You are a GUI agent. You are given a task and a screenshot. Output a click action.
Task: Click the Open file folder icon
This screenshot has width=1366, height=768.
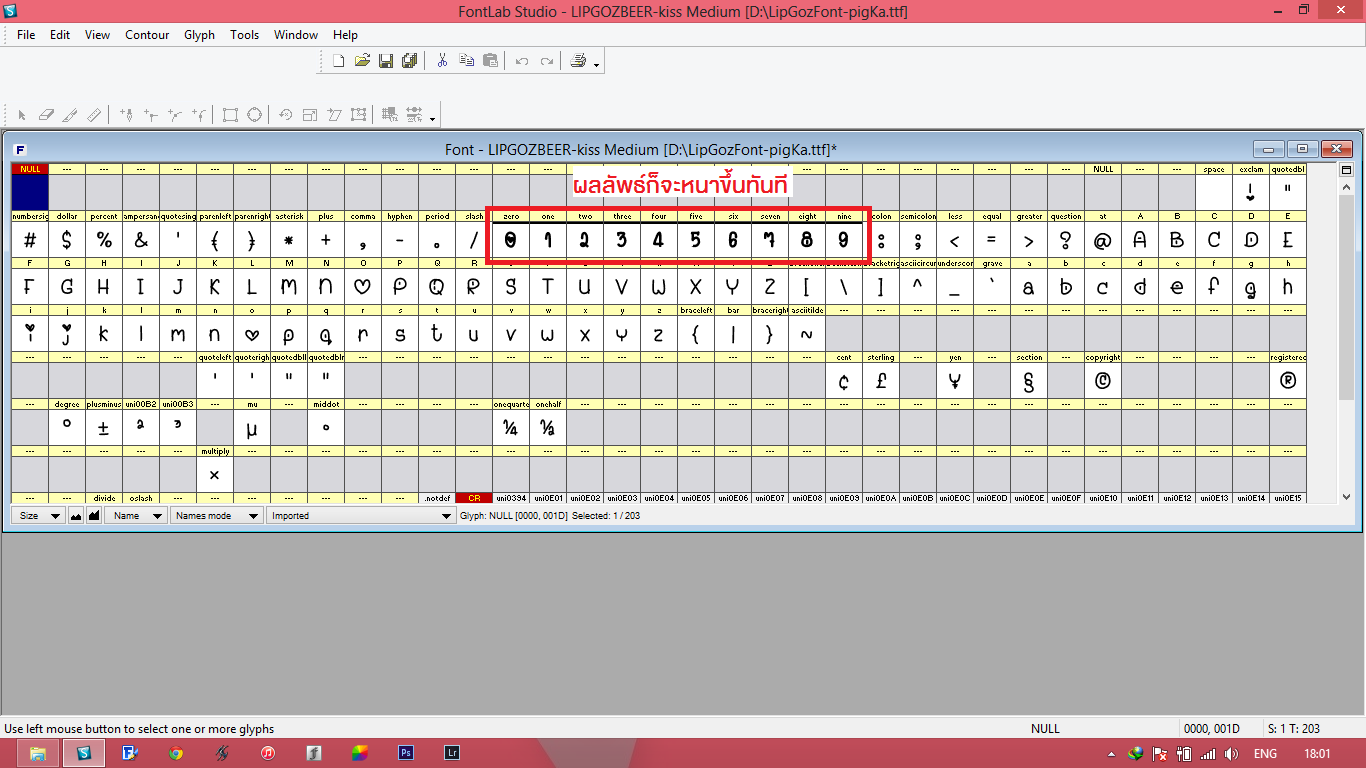point(362,61)
